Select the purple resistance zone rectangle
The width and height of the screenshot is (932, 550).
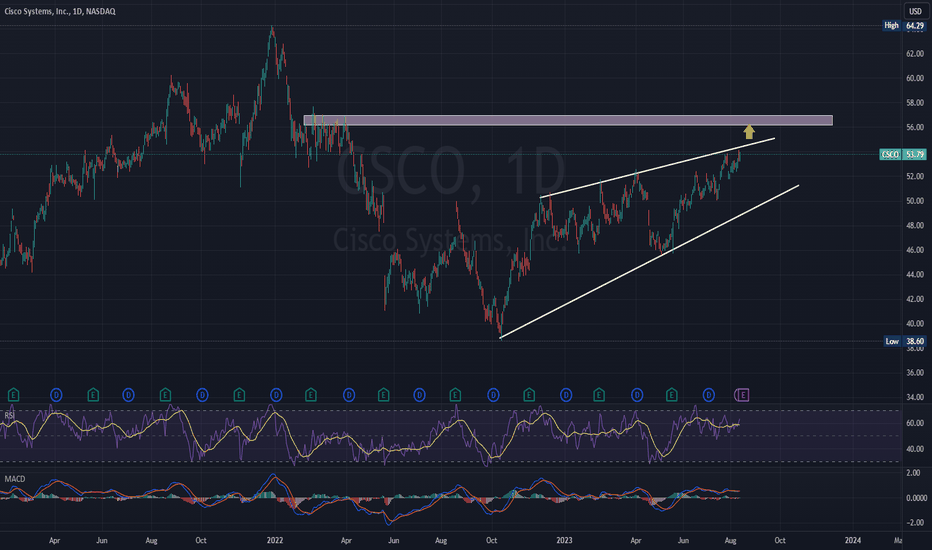click(568, 120)
